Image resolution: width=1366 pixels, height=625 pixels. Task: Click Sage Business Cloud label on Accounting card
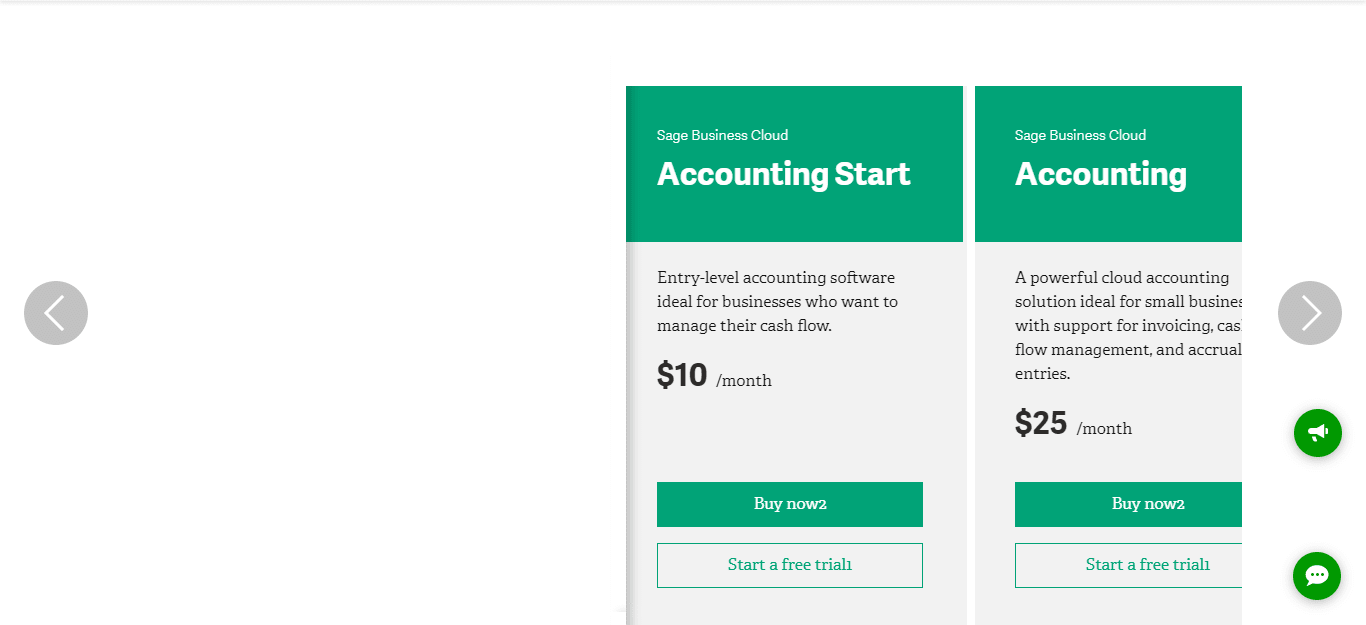1080,135
